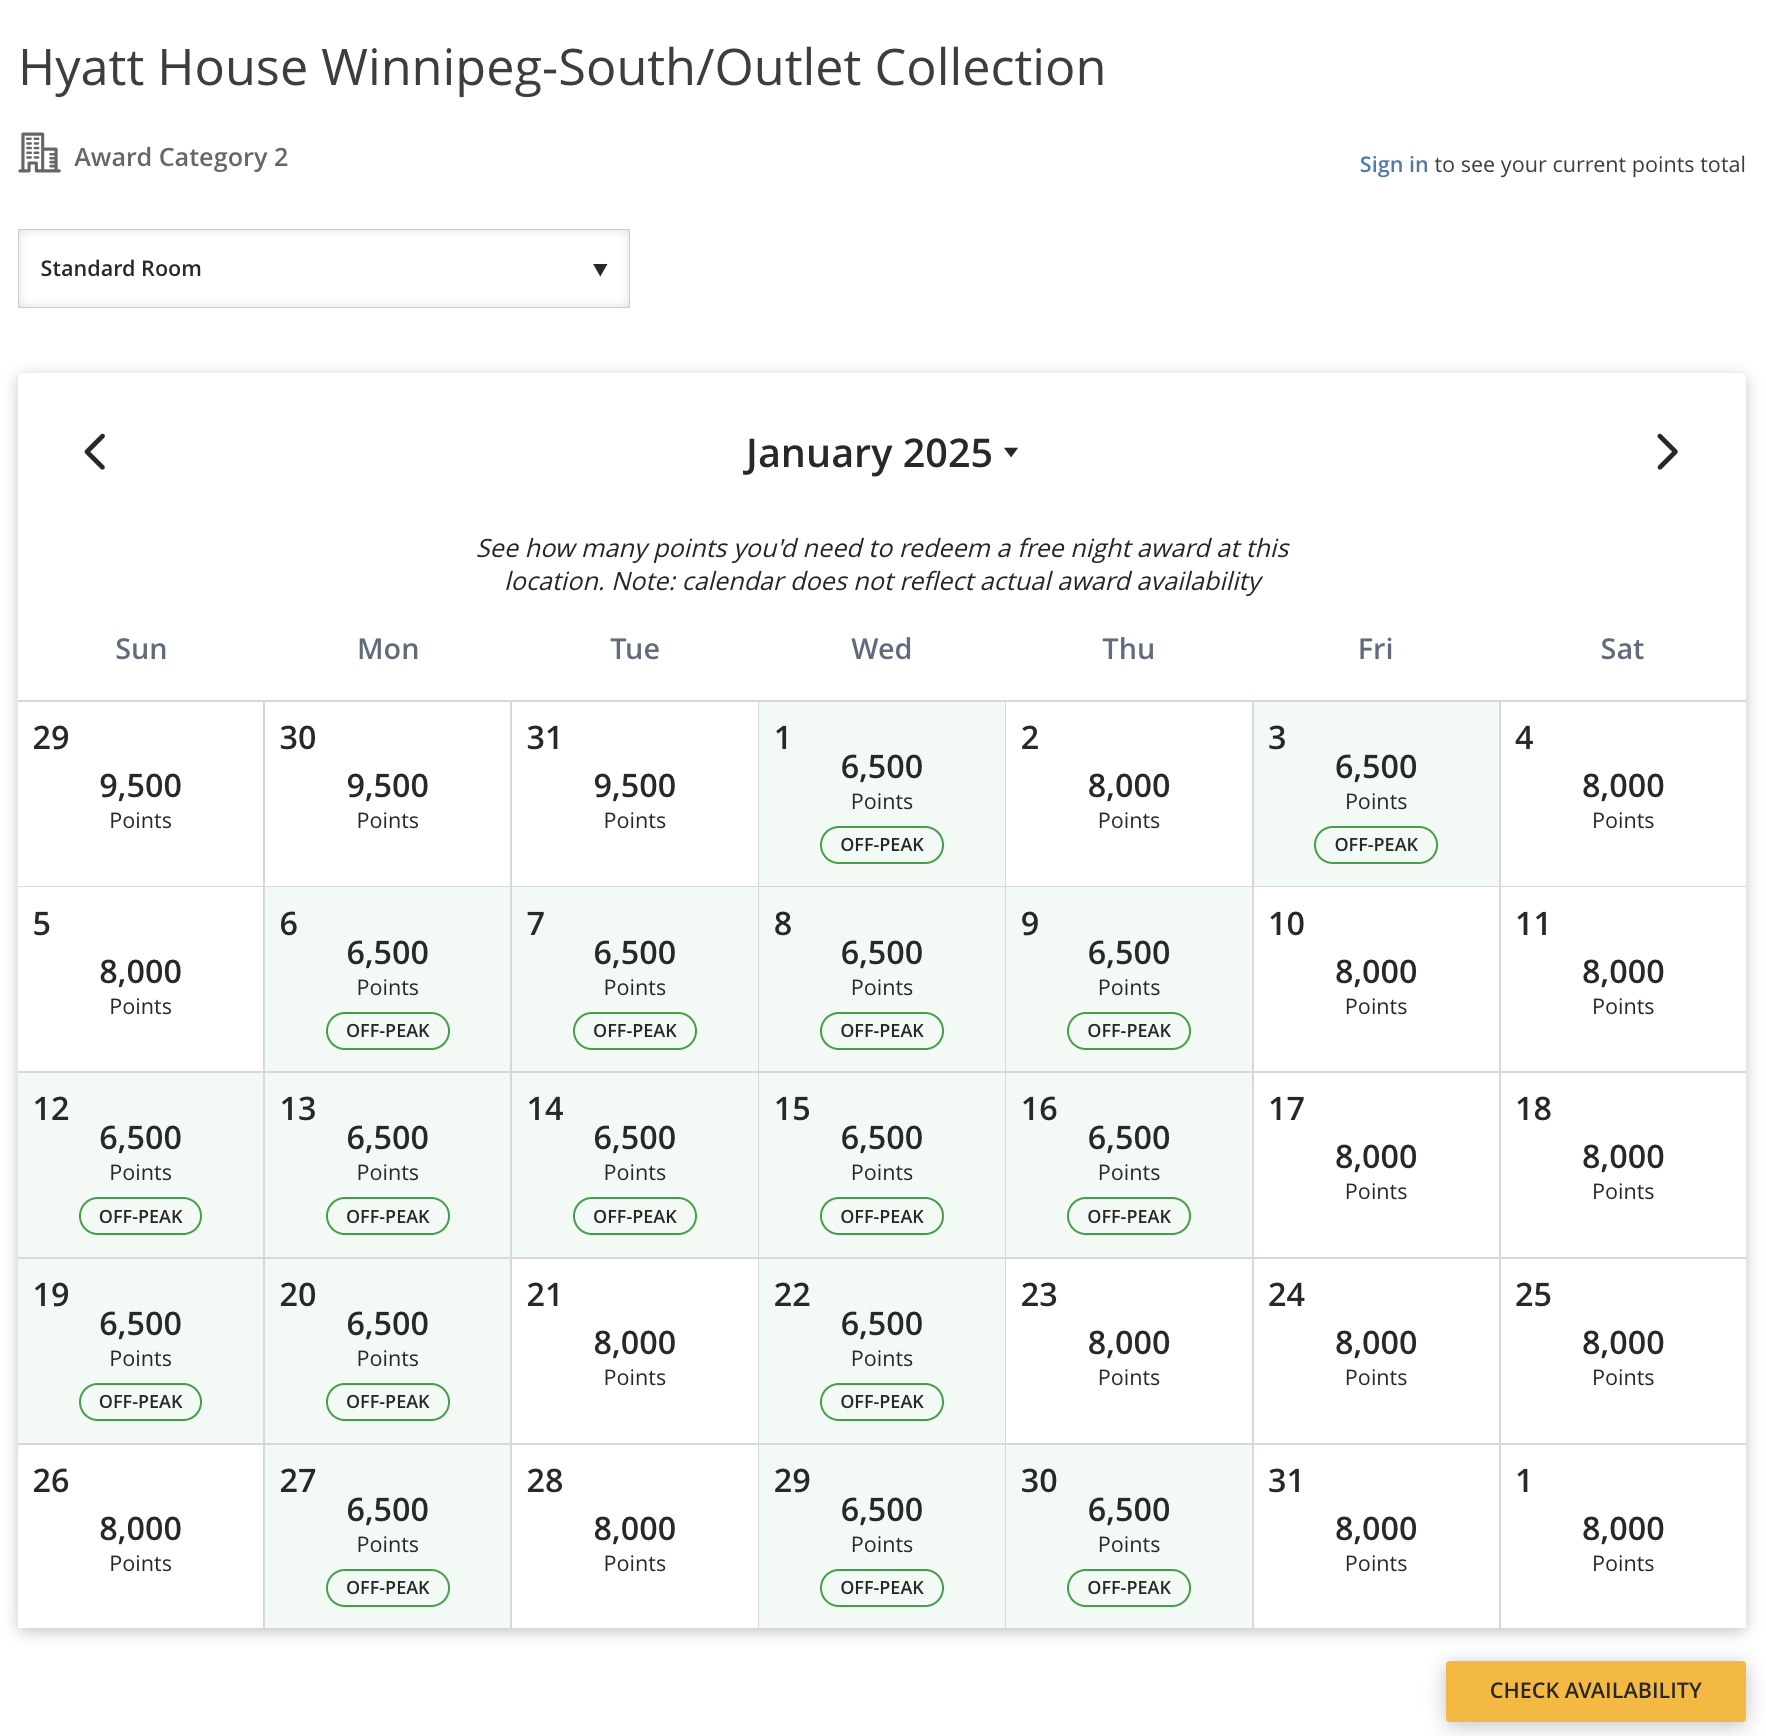Select January 15 date cell
Image resolution: width=1766 pixels, height=1736 pixels.
pyautogui.click(x=882, y=1165)
